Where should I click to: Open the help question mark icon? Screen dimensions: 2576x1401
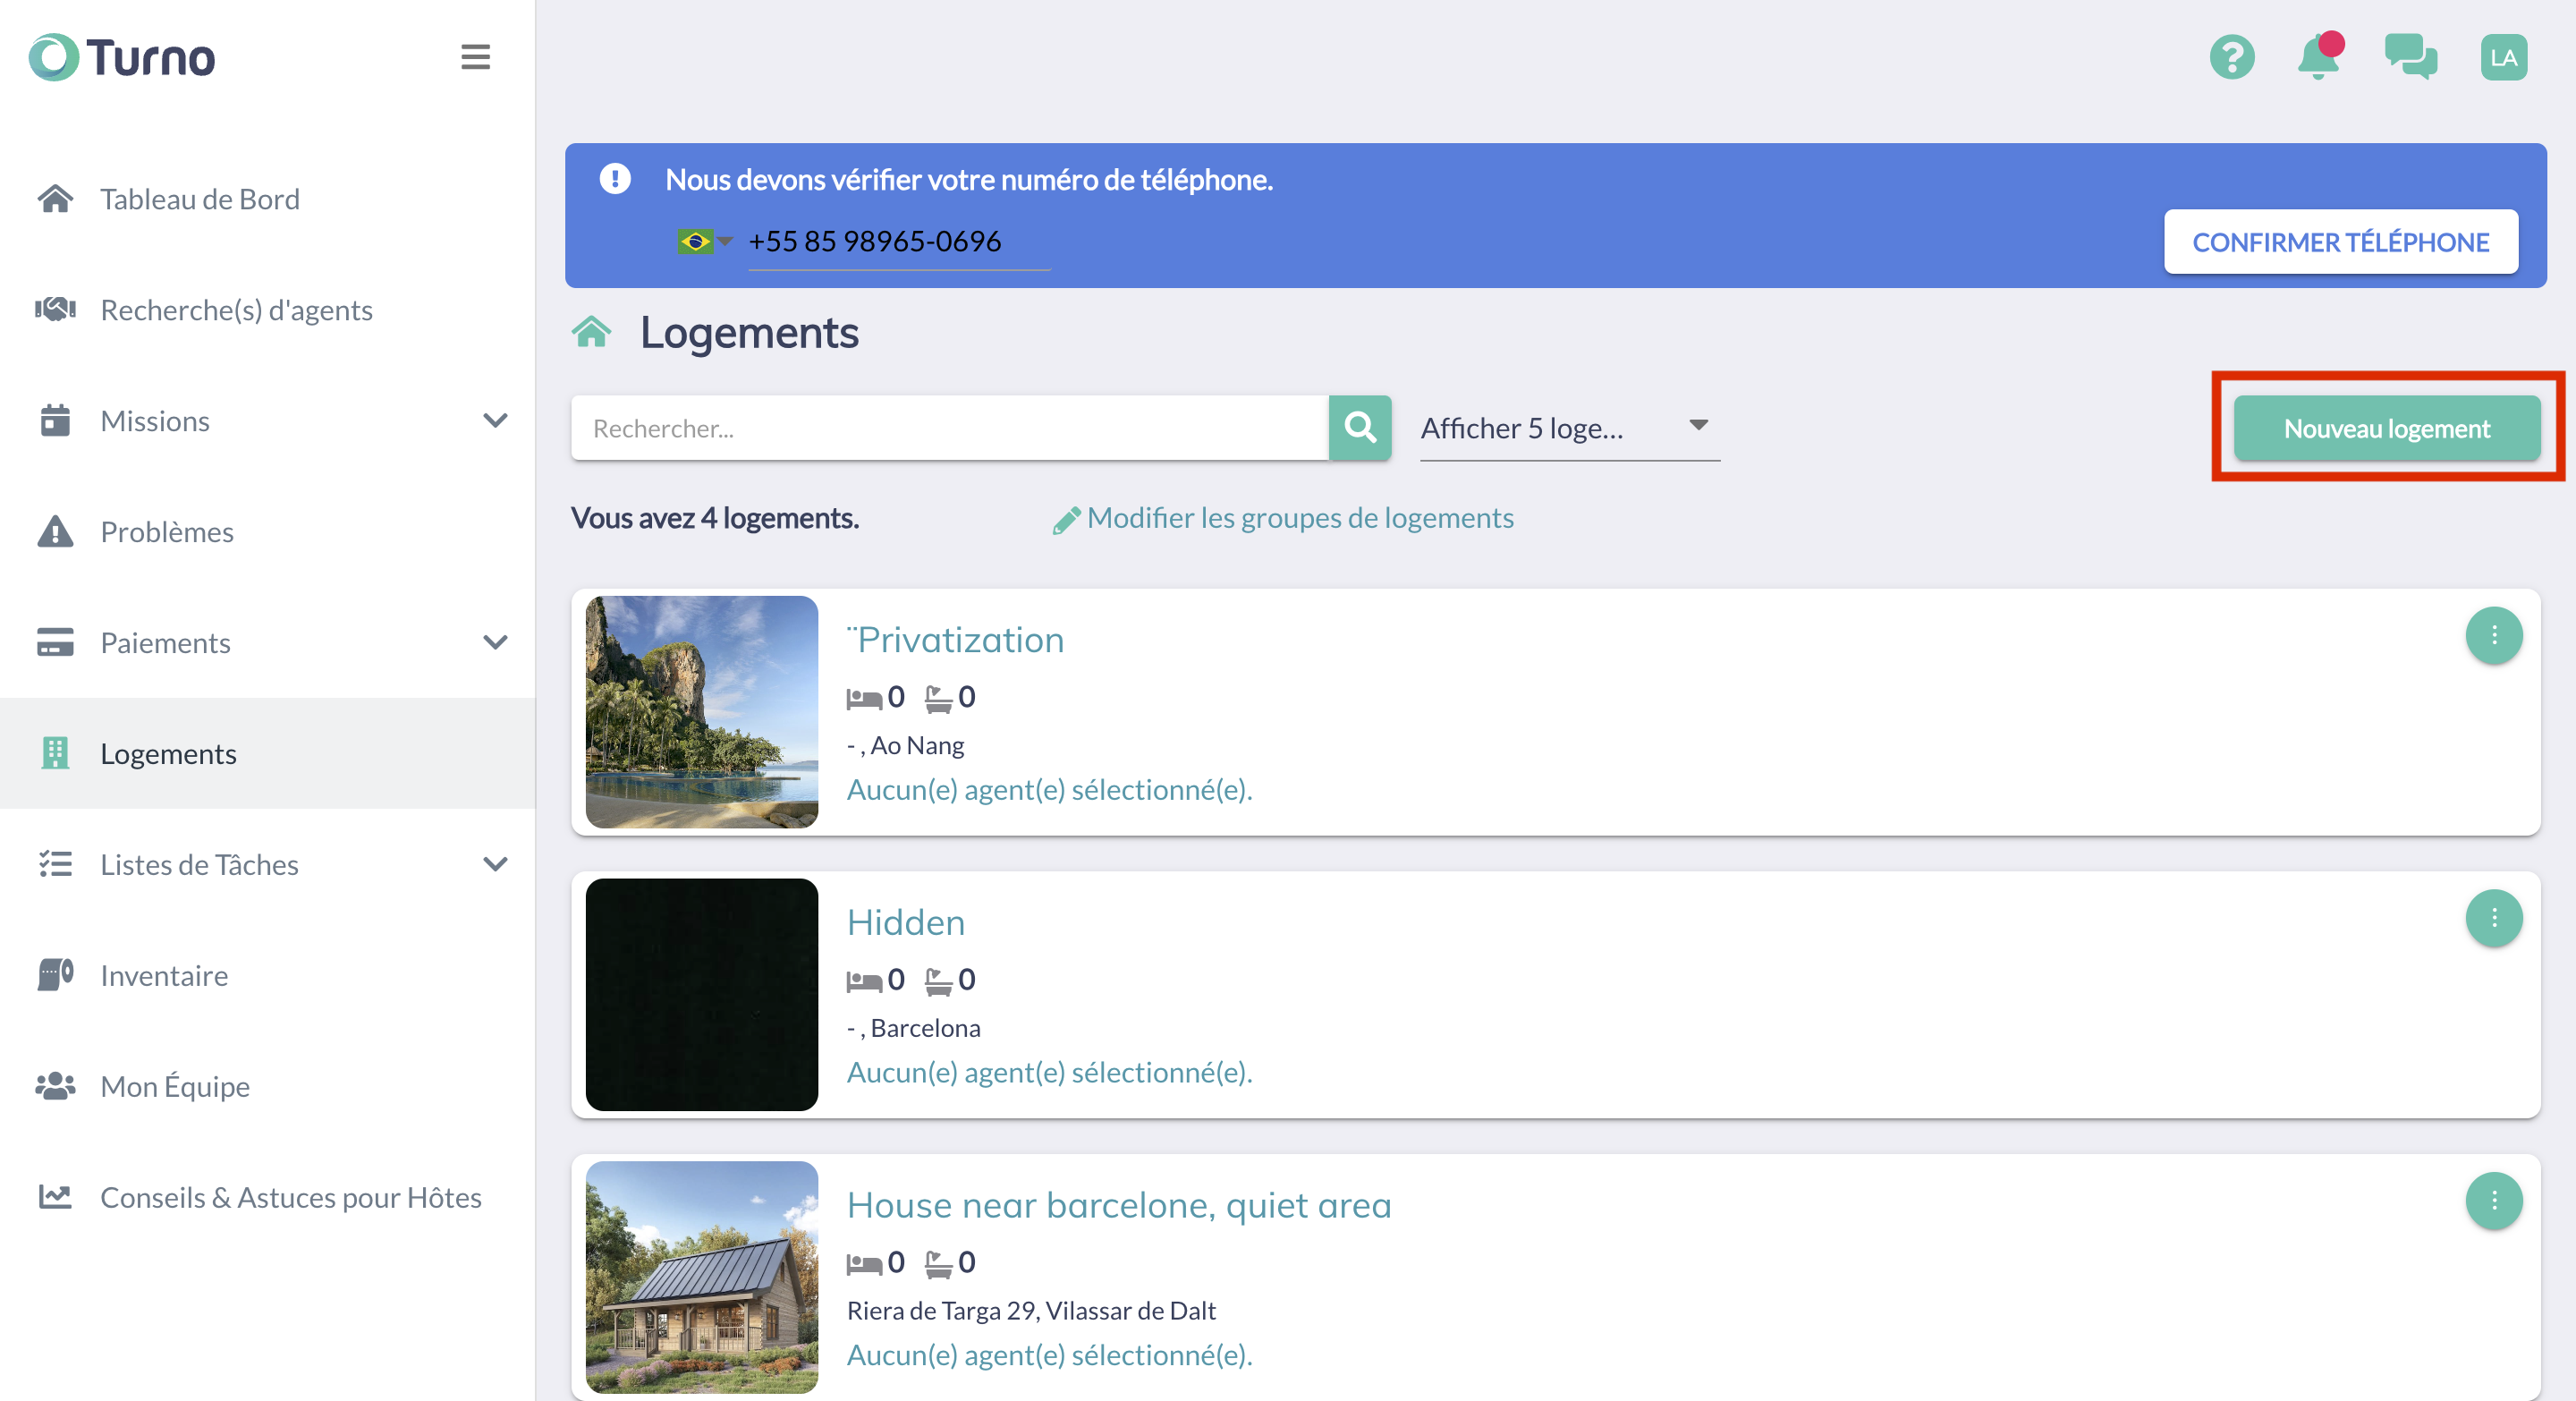click(2231, 57)
